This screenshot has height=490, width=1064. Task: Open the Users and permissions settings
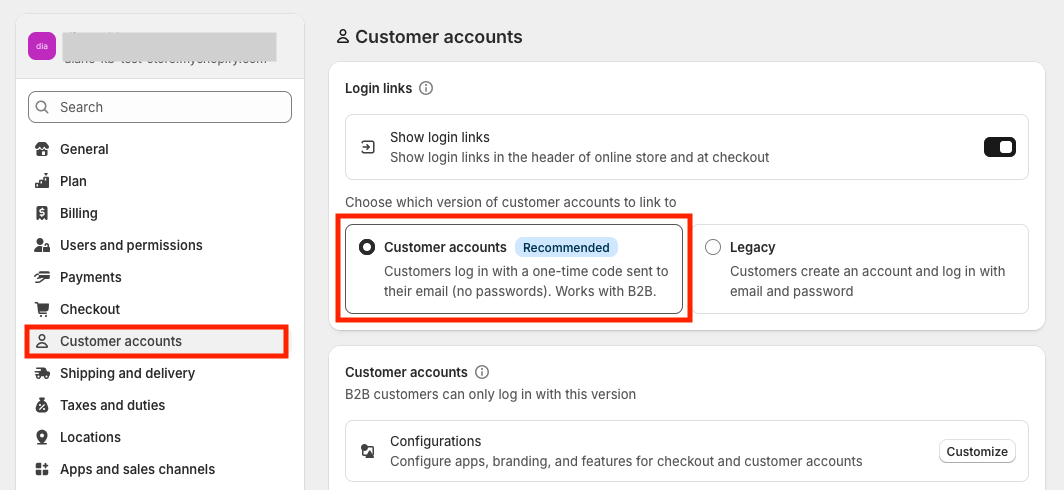[131, 245]
